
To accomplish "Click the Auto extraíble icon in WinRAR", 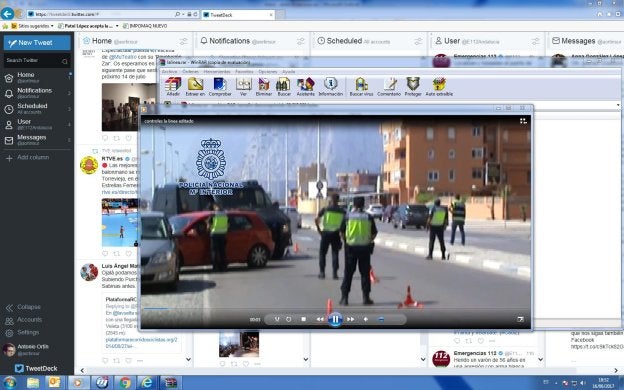I will tap(439, 87).
